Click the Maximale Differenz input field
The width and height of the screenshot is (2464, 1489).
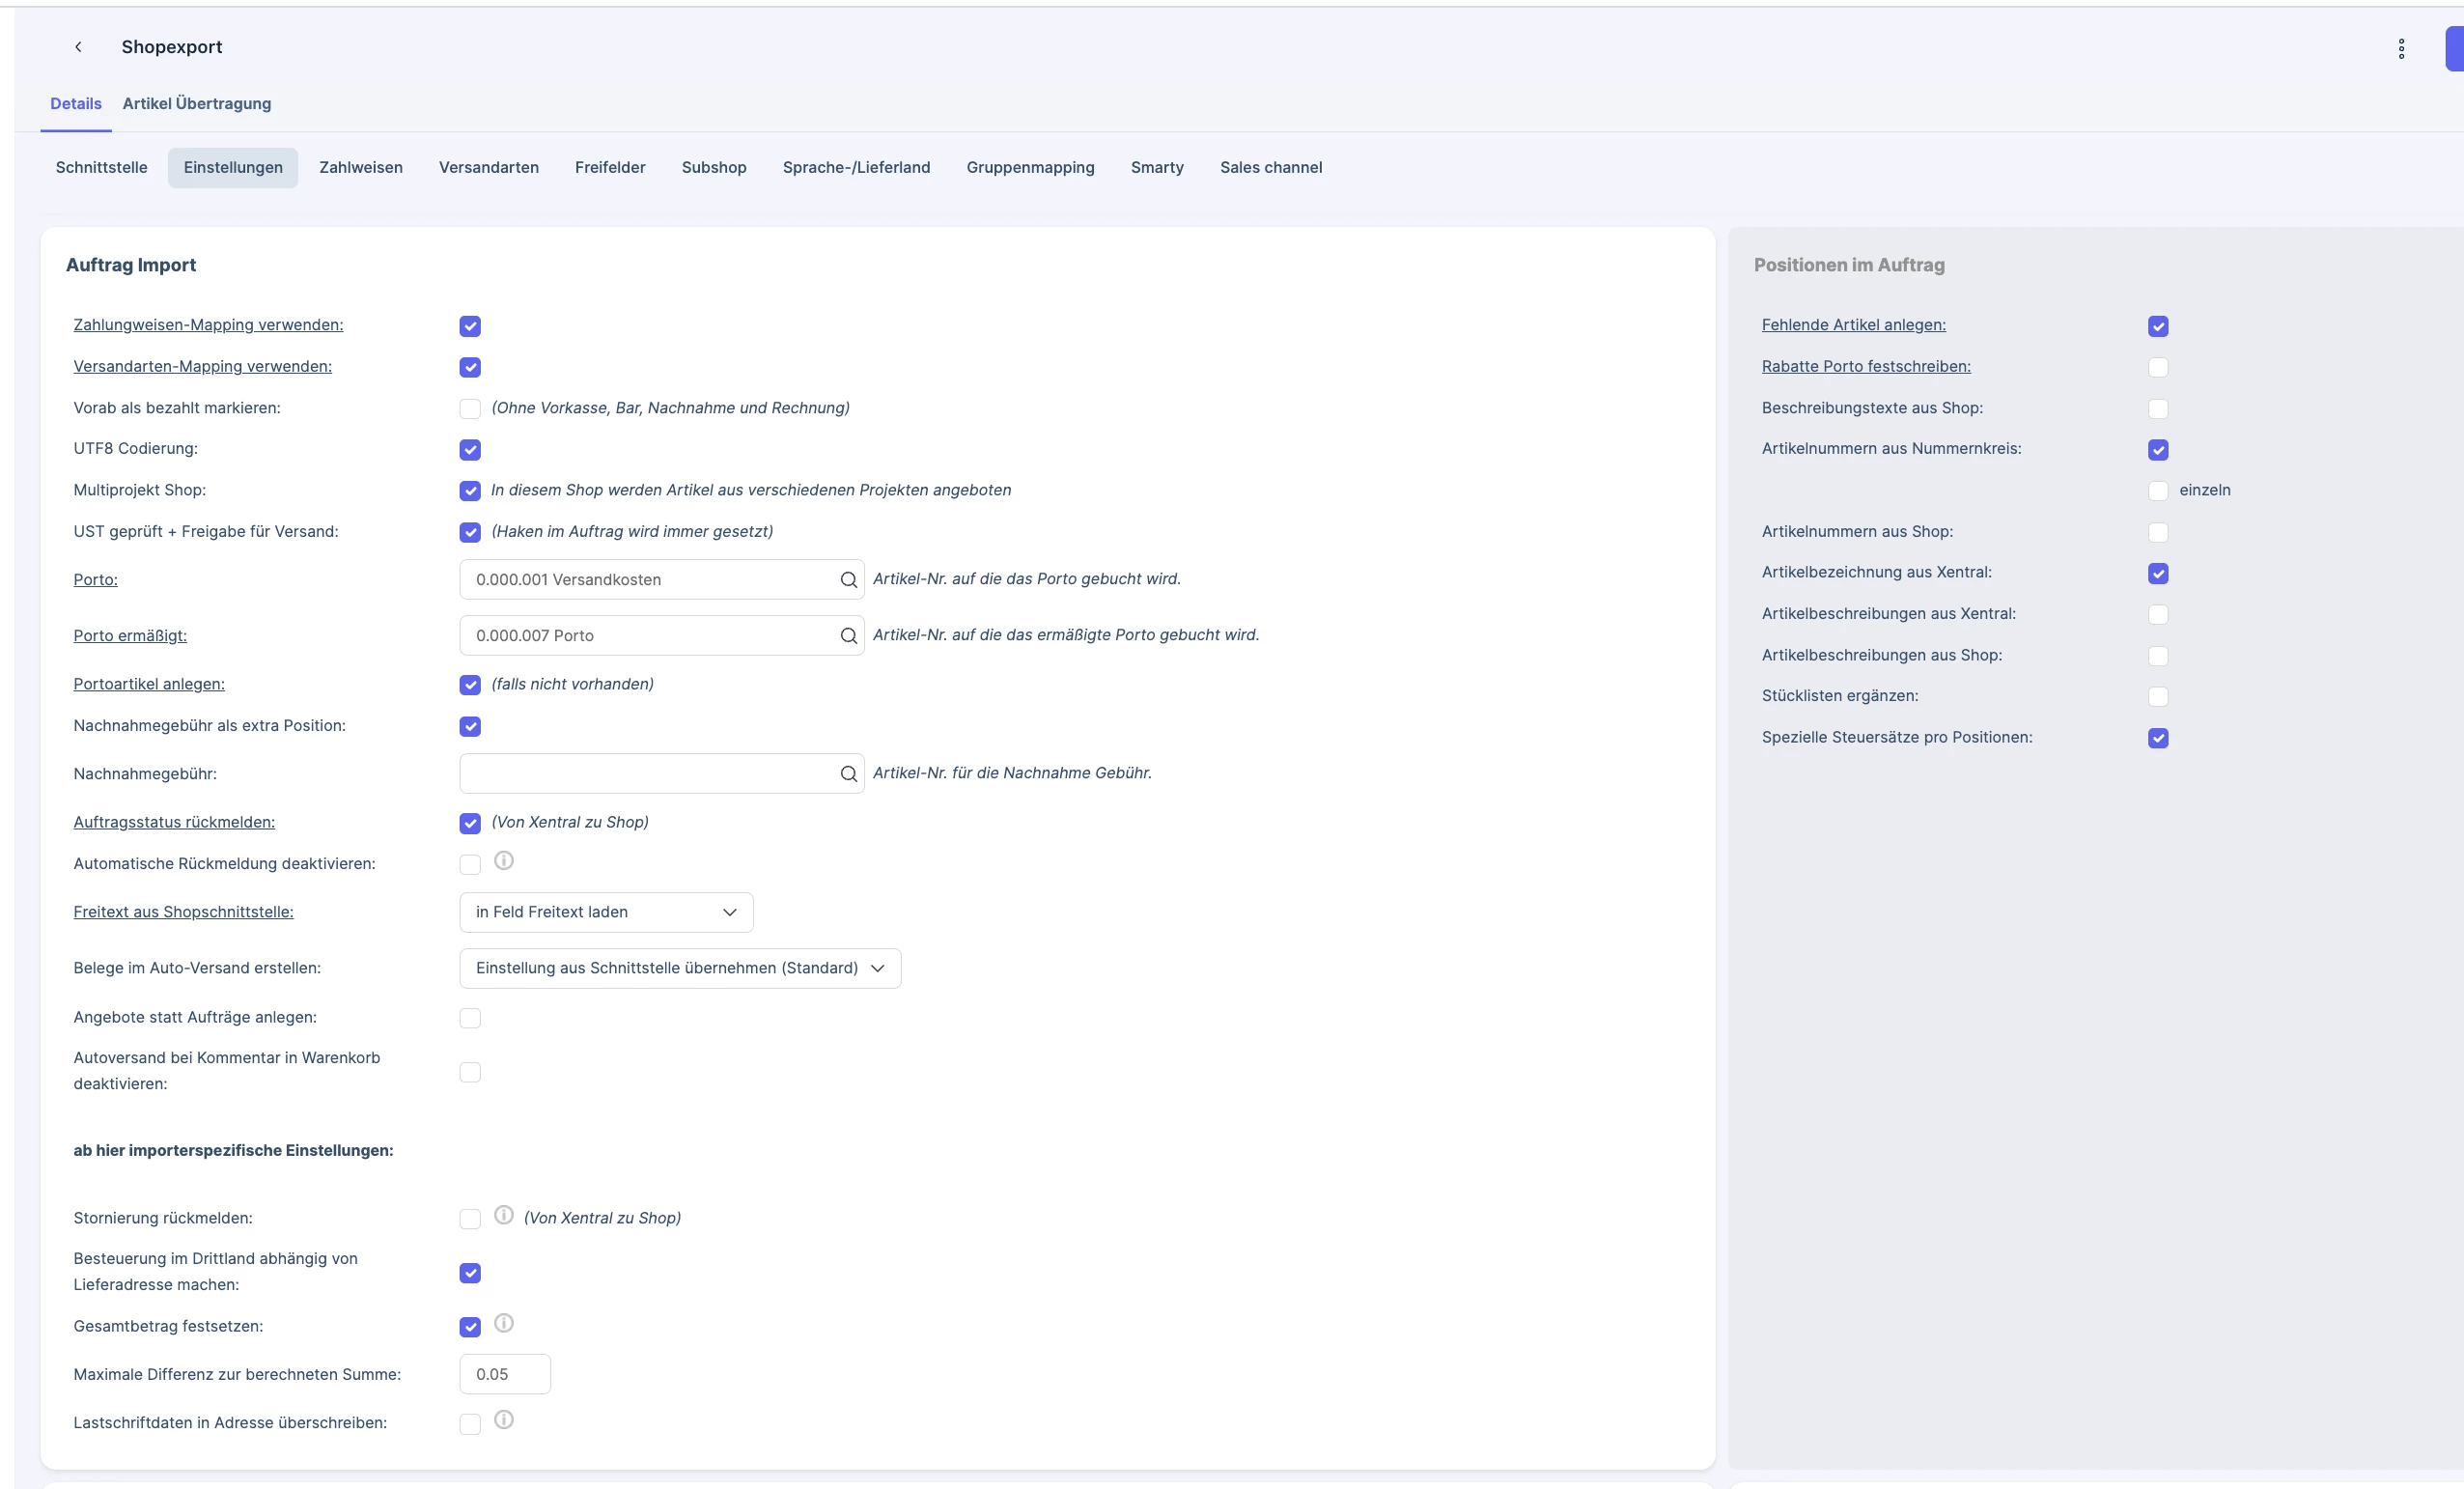pos(505,1374)
